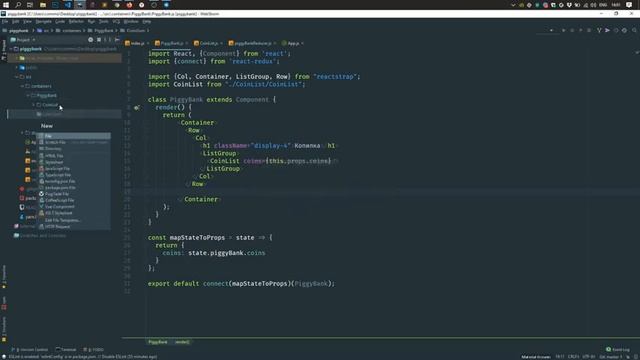Toggle the Version Control tool window

click(30, 350)
